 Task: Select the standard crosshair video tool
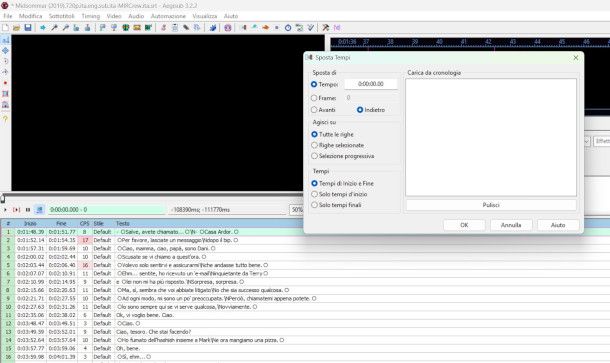click(x=5, y=40)
